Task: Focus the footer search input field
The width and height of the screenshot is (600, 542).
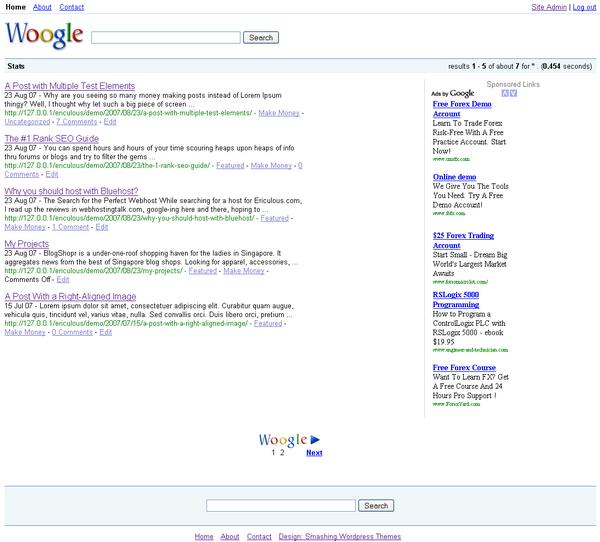Action: point(281,506)
